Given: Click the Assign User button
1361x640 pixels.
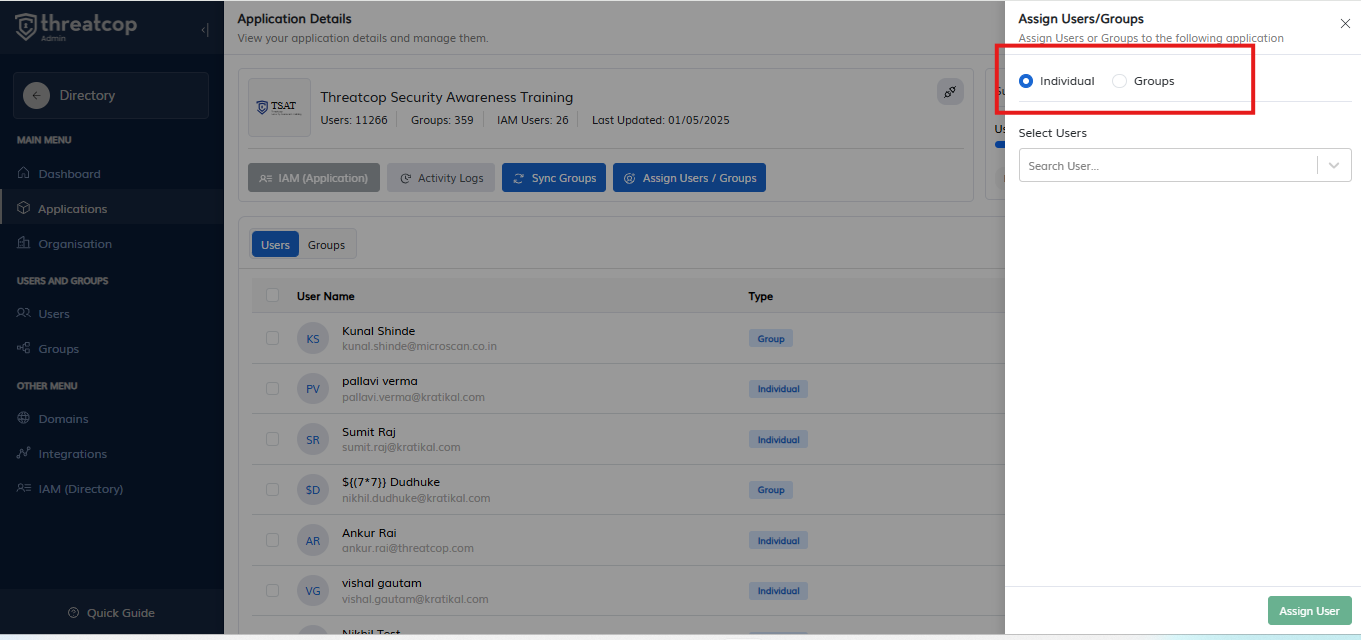Looking at the screenshot, I should [x=1309, y=611].
